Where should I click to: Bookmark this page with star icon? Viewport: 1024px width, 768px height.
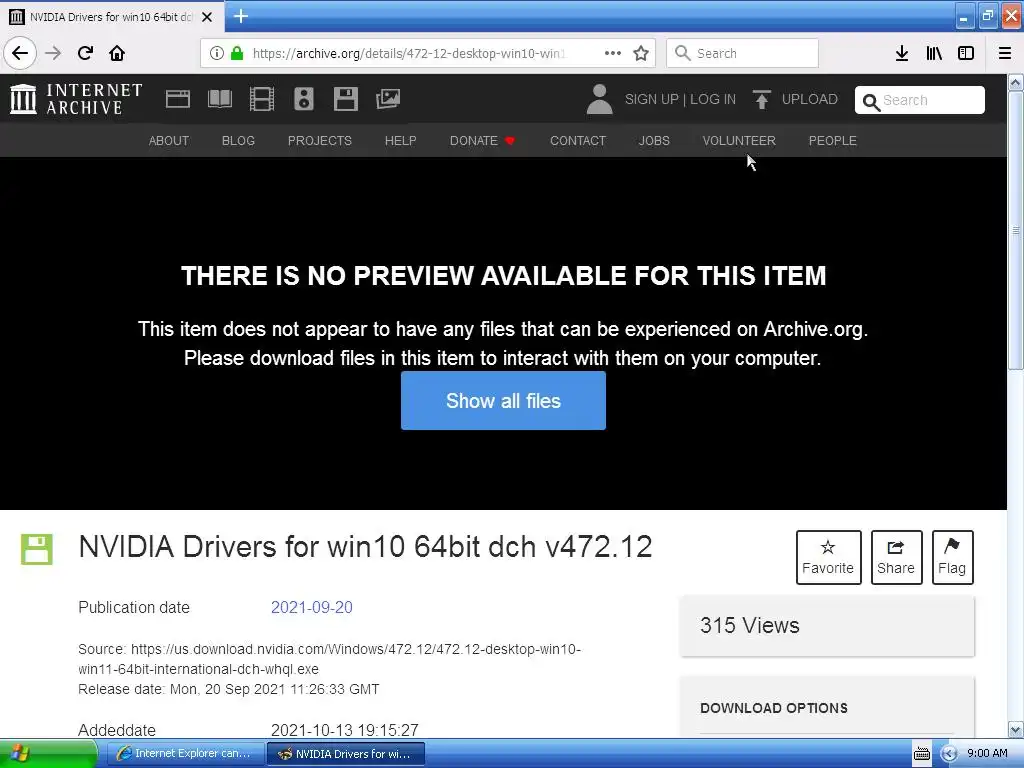[641, 53]
